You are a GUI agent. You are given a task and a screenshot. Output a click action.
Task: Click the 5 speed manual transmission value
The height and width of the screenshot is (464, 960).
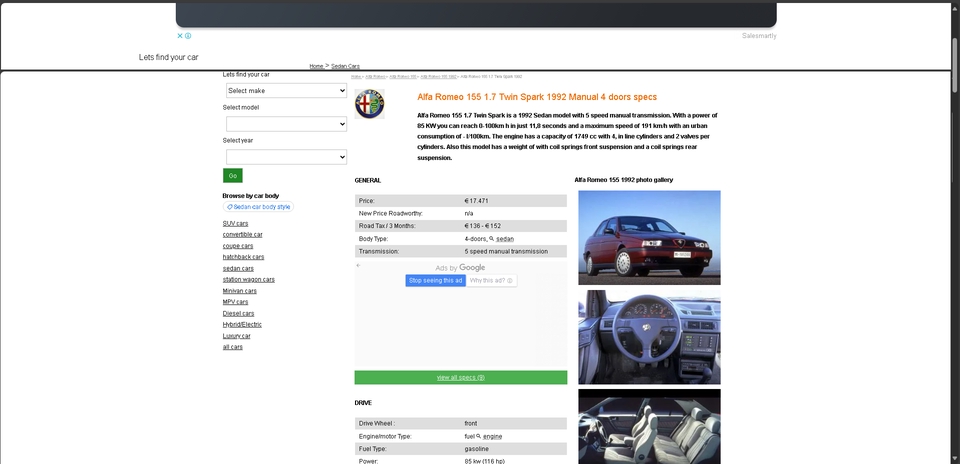pyautogui.click(x=506, y=252)
